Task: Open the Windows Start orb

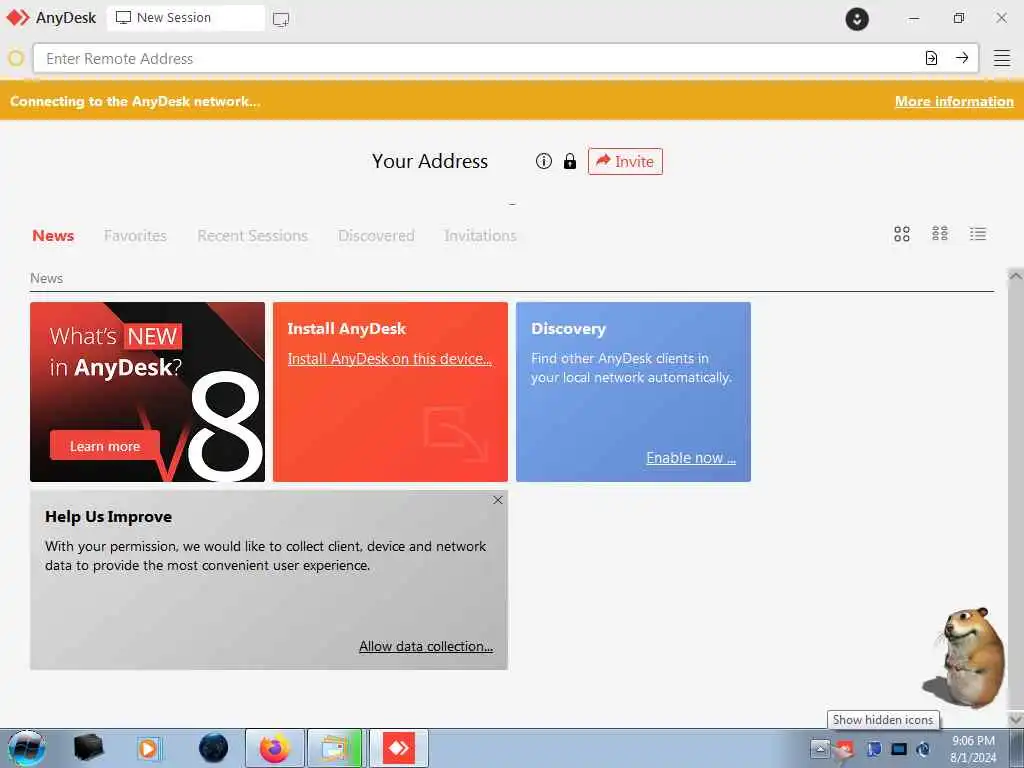Action: click(x=27, y=748)
